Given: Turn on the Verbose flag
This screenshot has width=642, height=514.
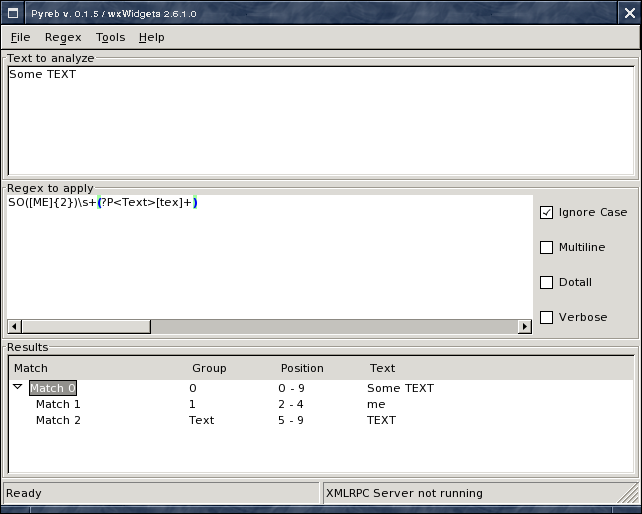Looking at the screenshot, I should pos(547,317).
